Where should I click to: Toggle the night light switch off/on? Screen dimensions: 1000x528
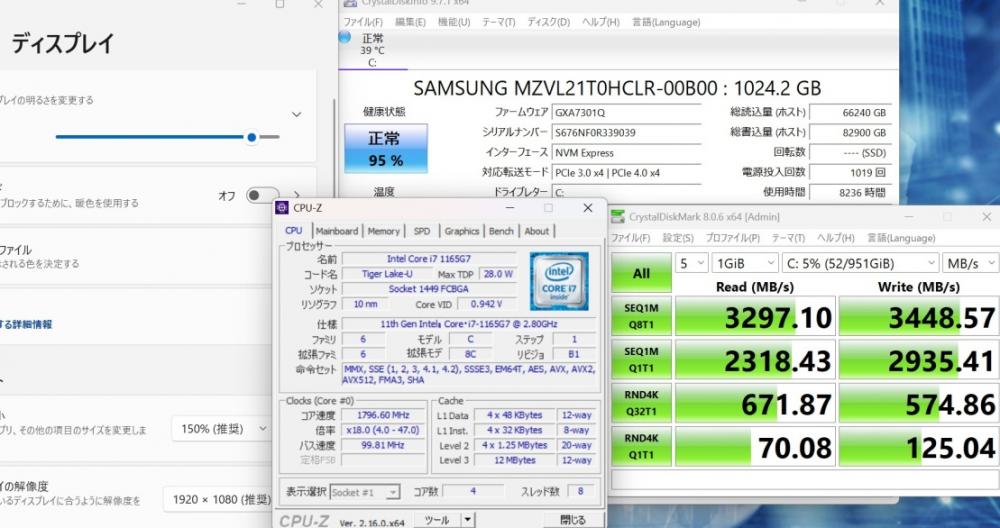262,195
